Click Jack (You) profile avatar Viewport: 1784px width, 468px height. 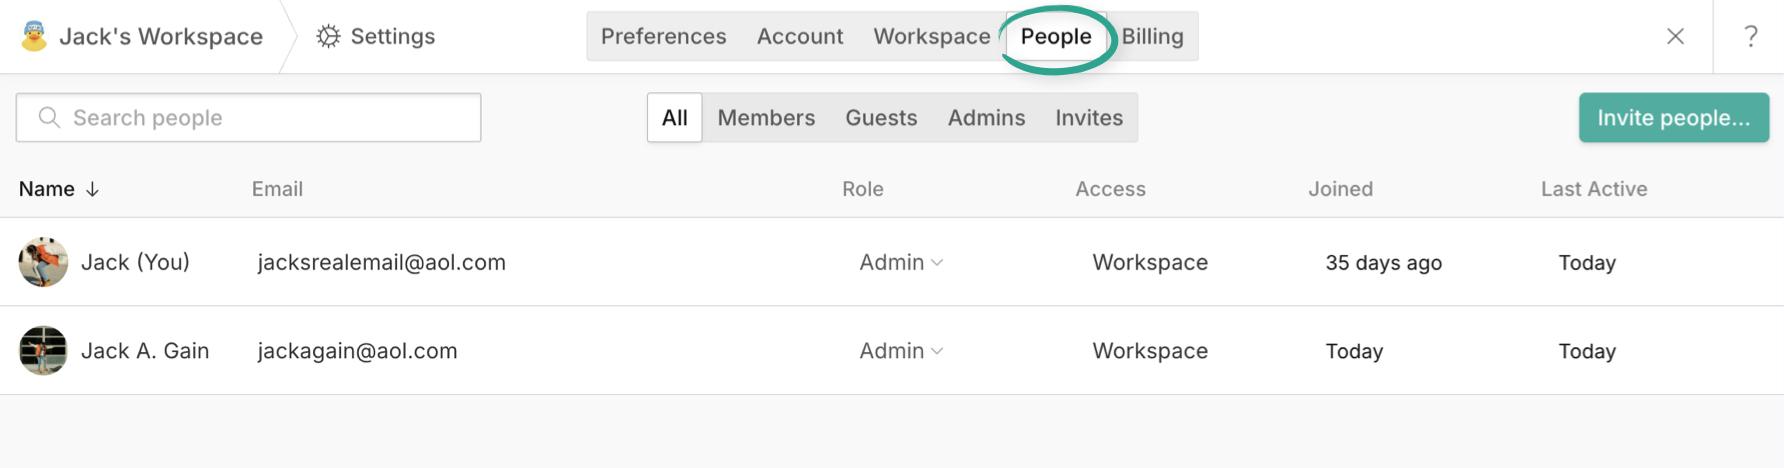coord(43,262)
